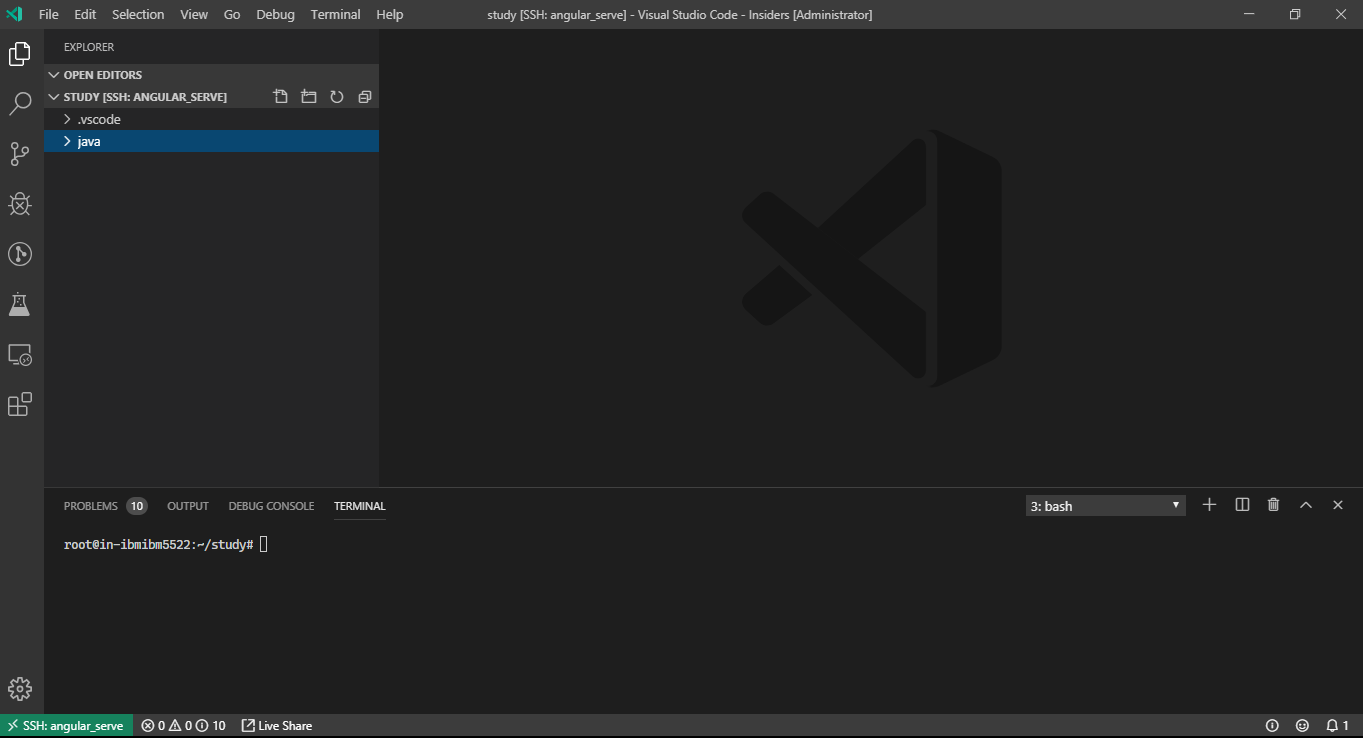The width and height of the screenshot is (1365, 738).
Task: Focus the terminal prompt root@in-ibmibm5522
Action: point(158,545)
